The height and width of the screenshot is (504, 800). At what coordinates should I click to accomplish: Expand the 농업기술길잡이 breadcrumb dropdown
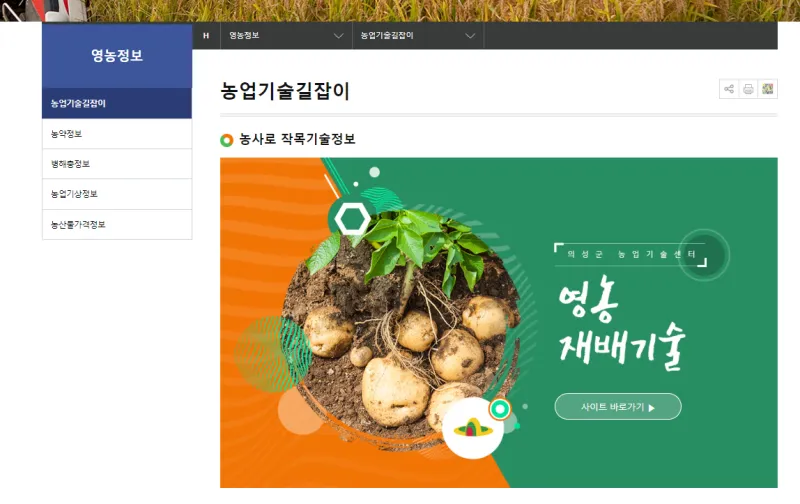tap(418, 36)
